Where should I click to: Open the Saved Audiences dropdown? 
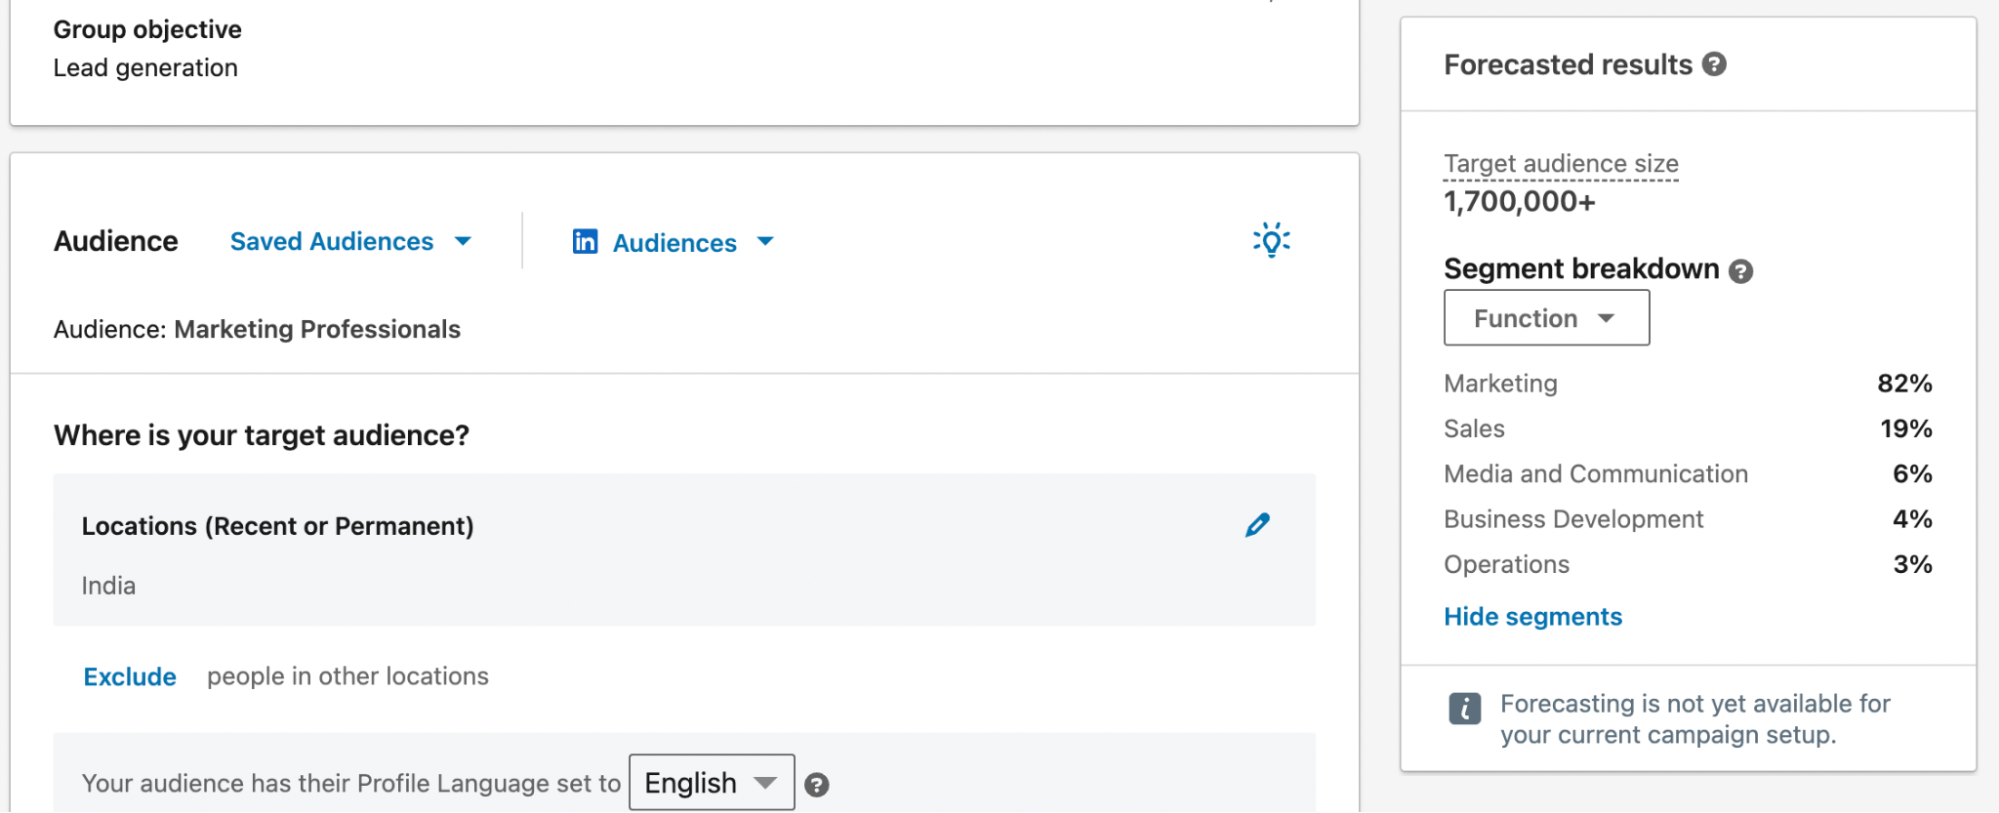tap(350, 242)
